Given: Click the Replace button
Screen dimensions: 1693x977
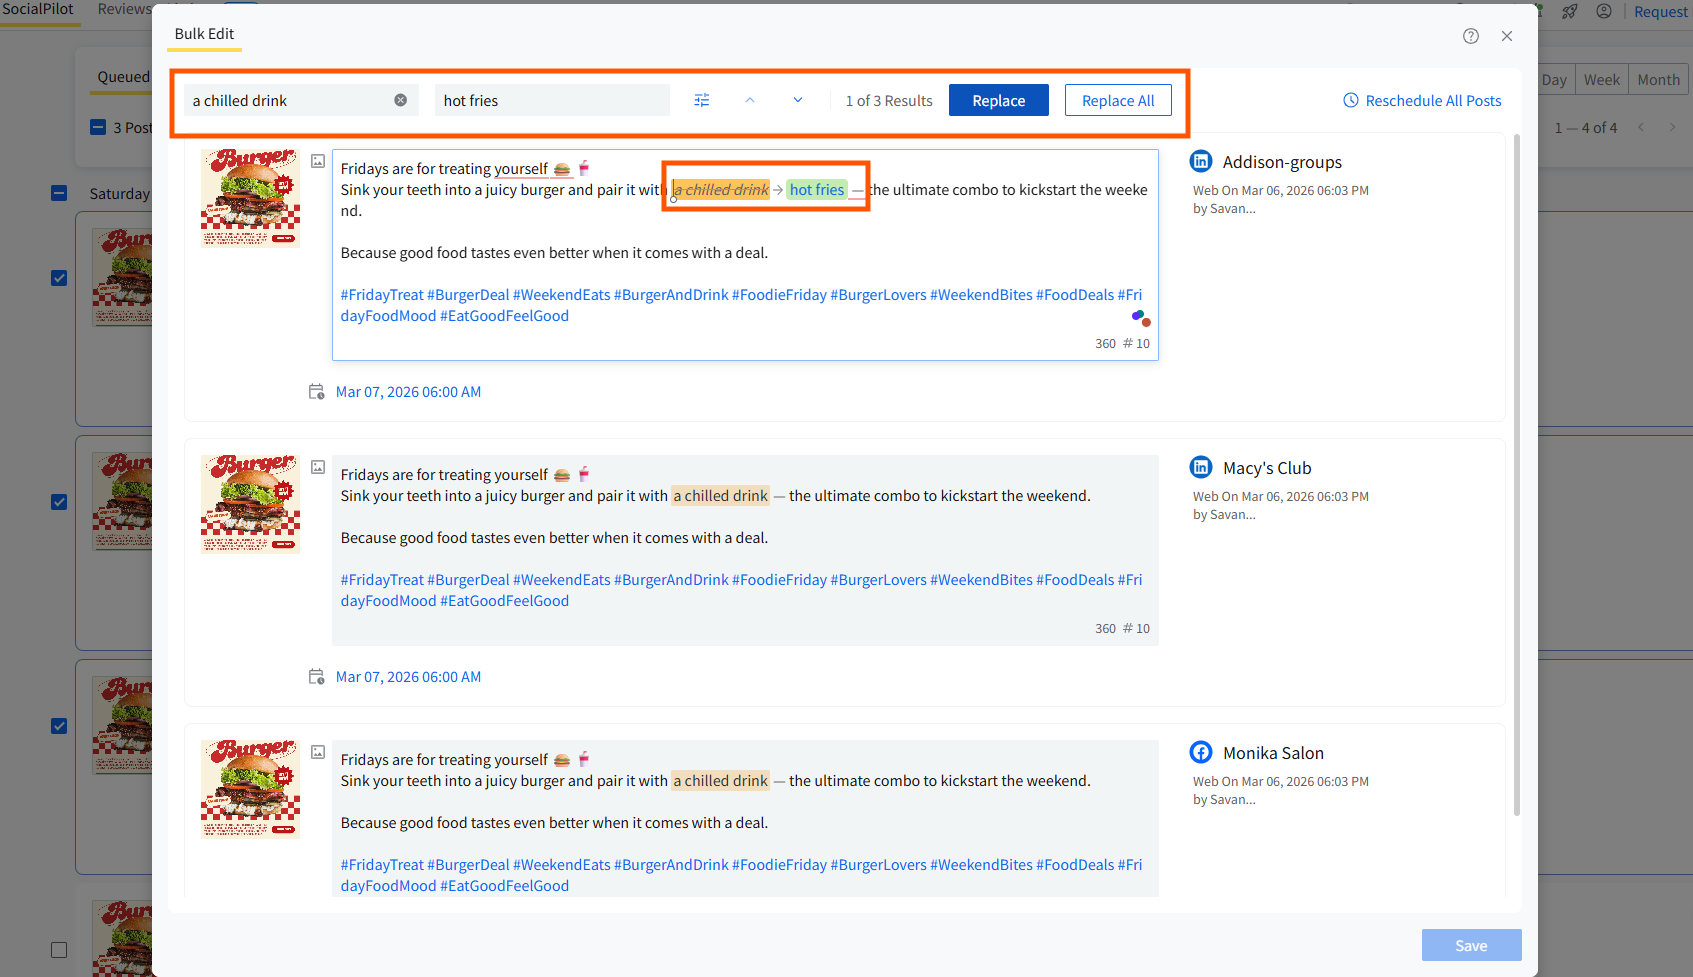Looking at the screenshot, I should coord(999,100).
